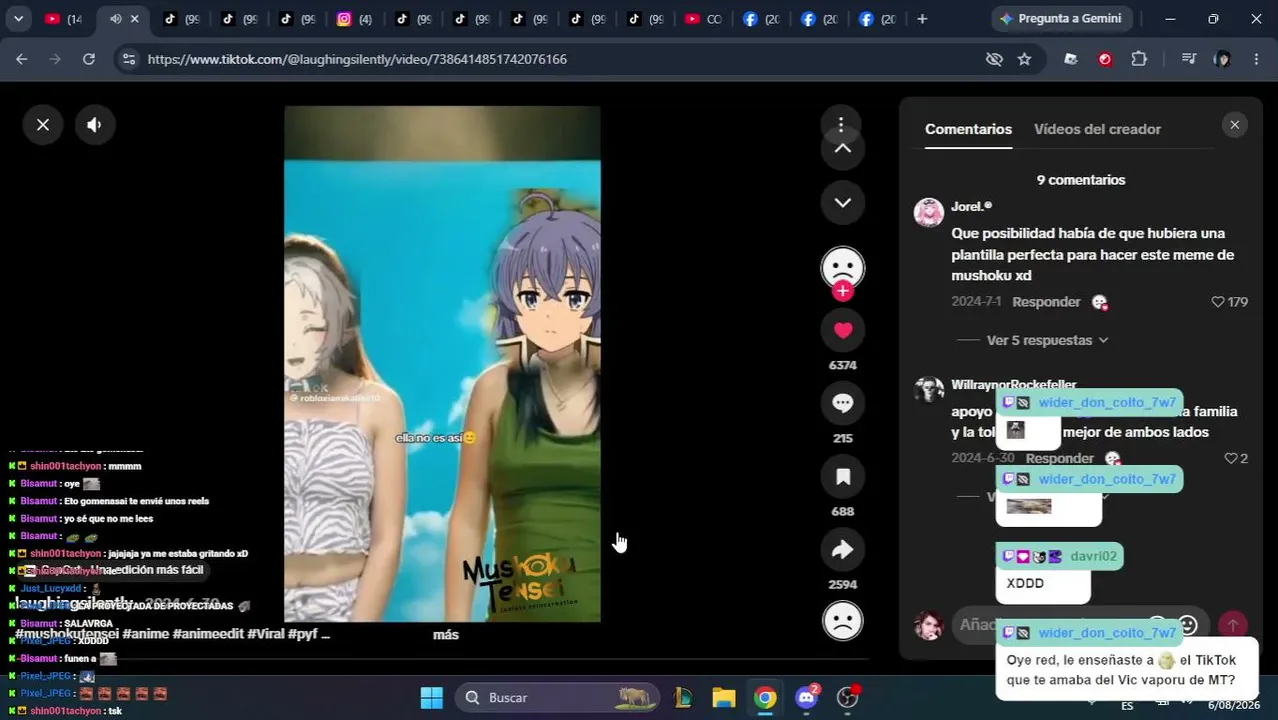
Task: Switch to Vídeos del creador tab
Action: (1097, 129)
